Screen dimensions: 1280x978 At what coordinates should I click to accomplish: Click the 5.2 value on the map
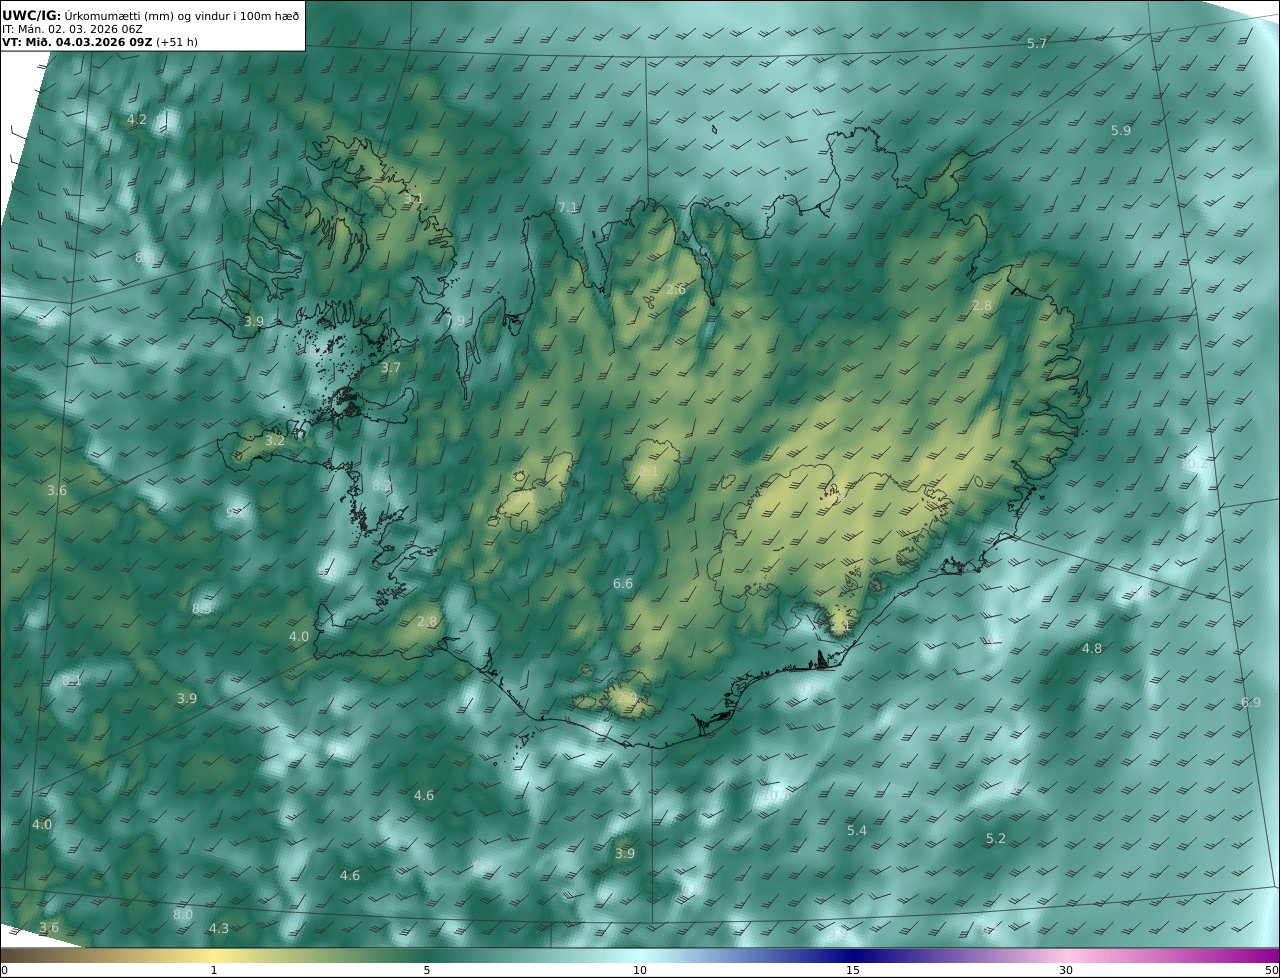click(x=996, y=839)
